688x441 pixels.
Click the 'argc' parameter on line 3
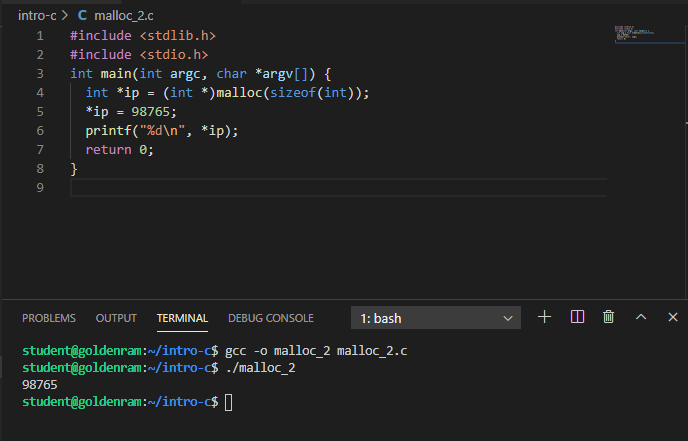click(x=185, y=74)
